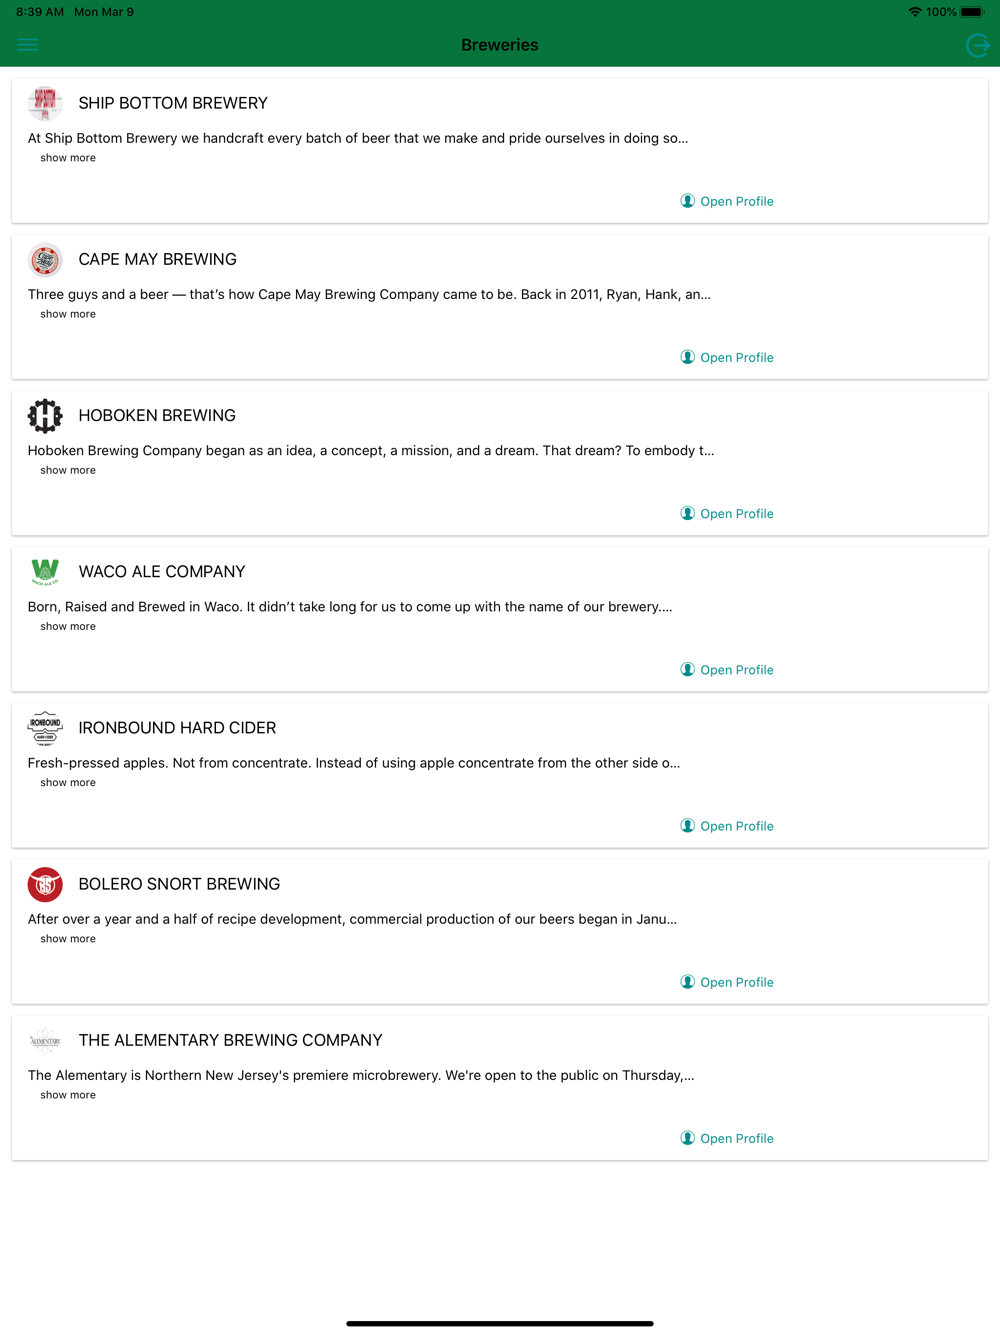Select the Waco Ale Company title
Viewport: 1000px width, 1334px height.
click(x=162, y=572)
